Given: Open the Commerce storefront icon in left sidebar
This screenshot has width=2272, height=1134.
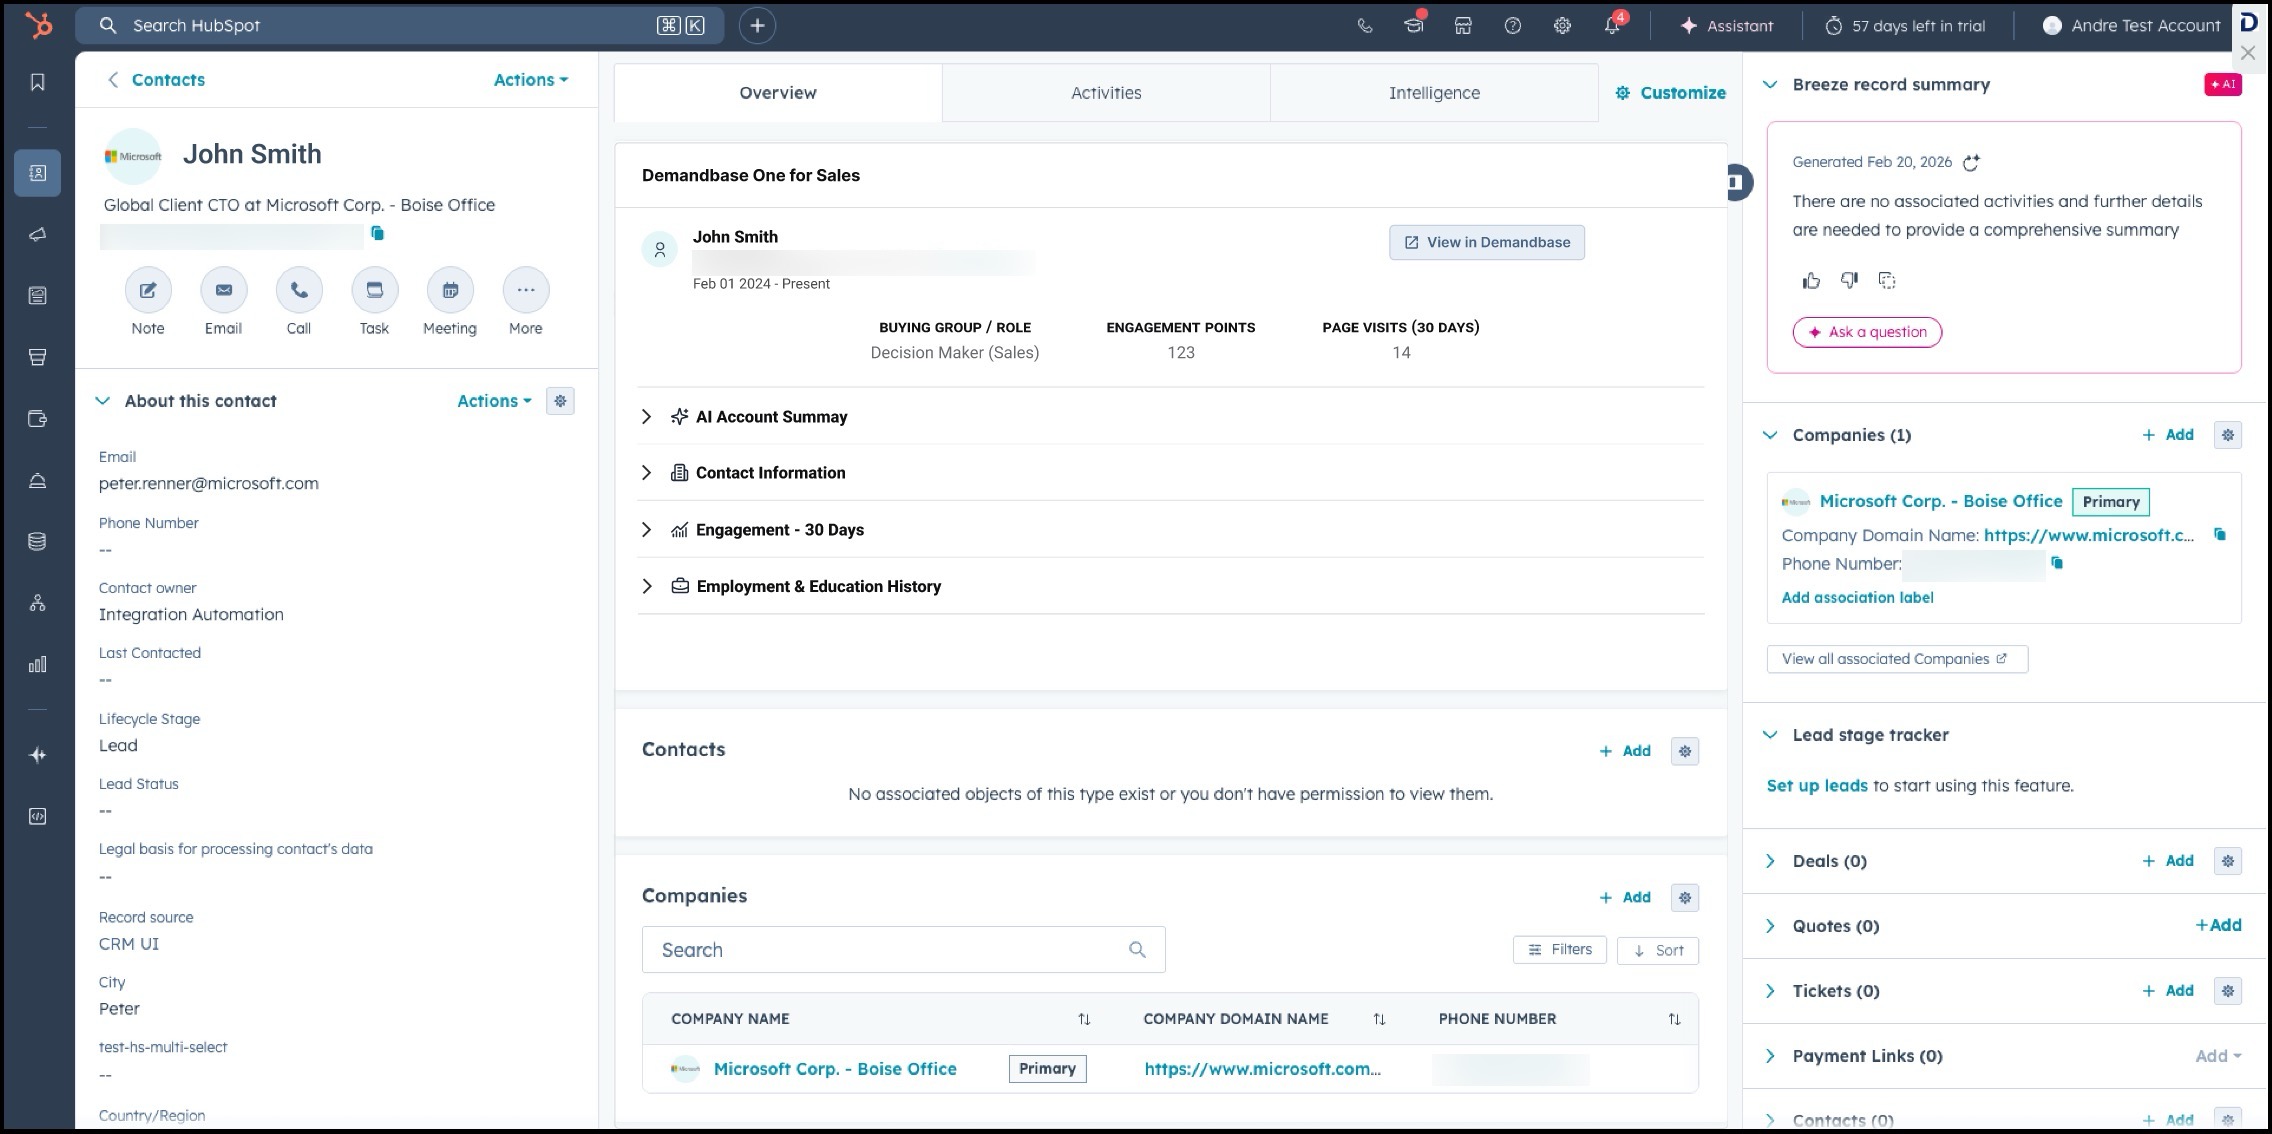Looking at the screenshot, I should 38,357.
